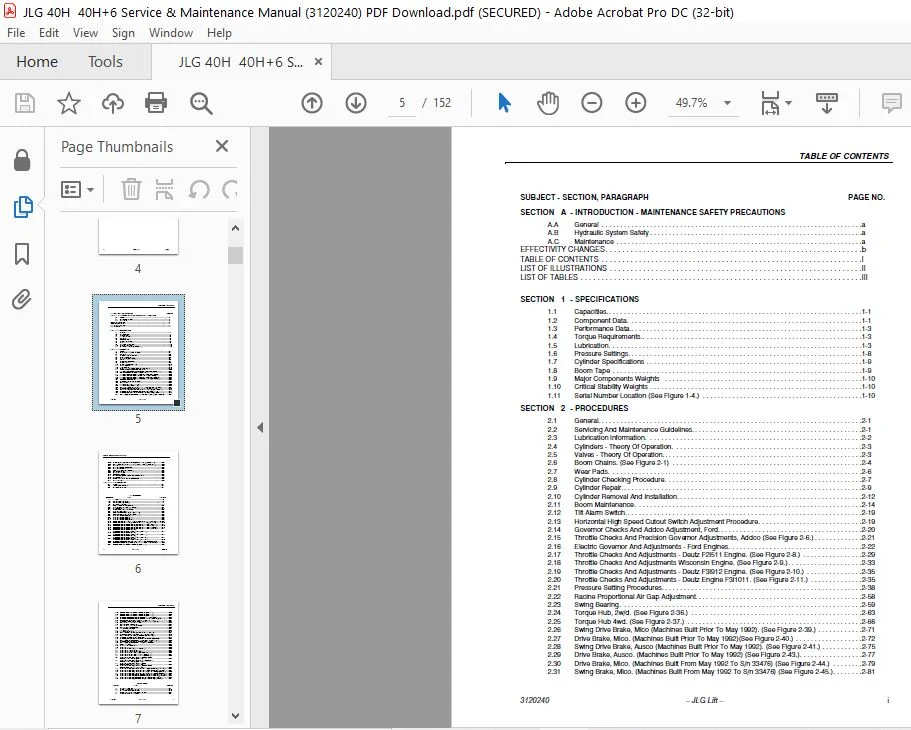Click 'SECTION 2 - PROCEDURES' heading
This screenshot has width=911, height=730.
pos(574,409)
